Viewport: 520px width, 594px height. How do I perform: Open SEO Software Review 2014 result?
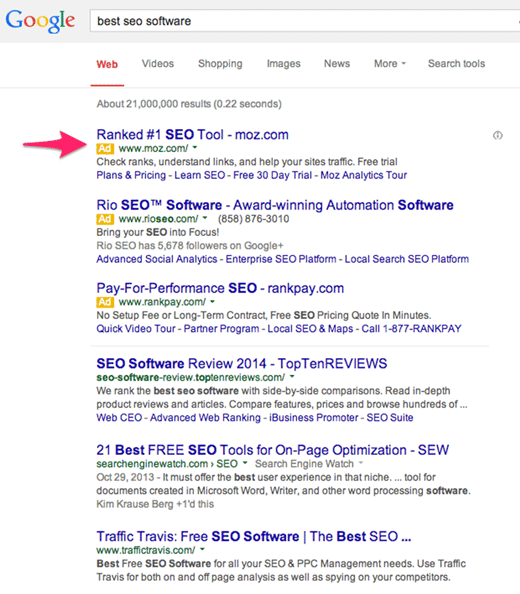[x=242, y=364]
